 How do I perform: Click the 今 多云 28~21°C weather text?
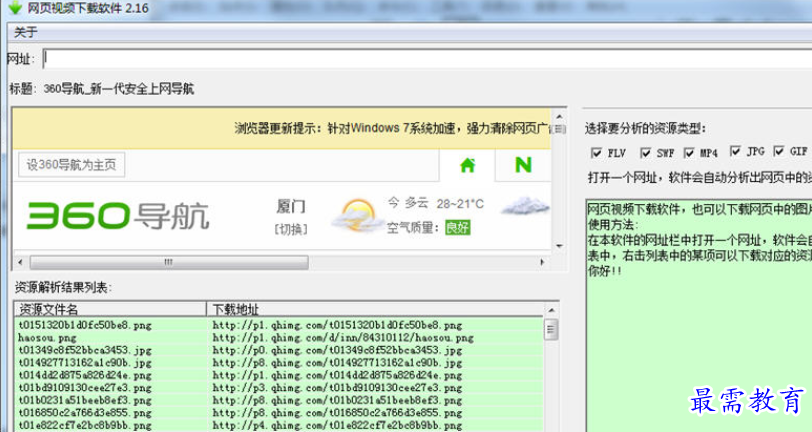pyautogui.click(x=436, y=204)
